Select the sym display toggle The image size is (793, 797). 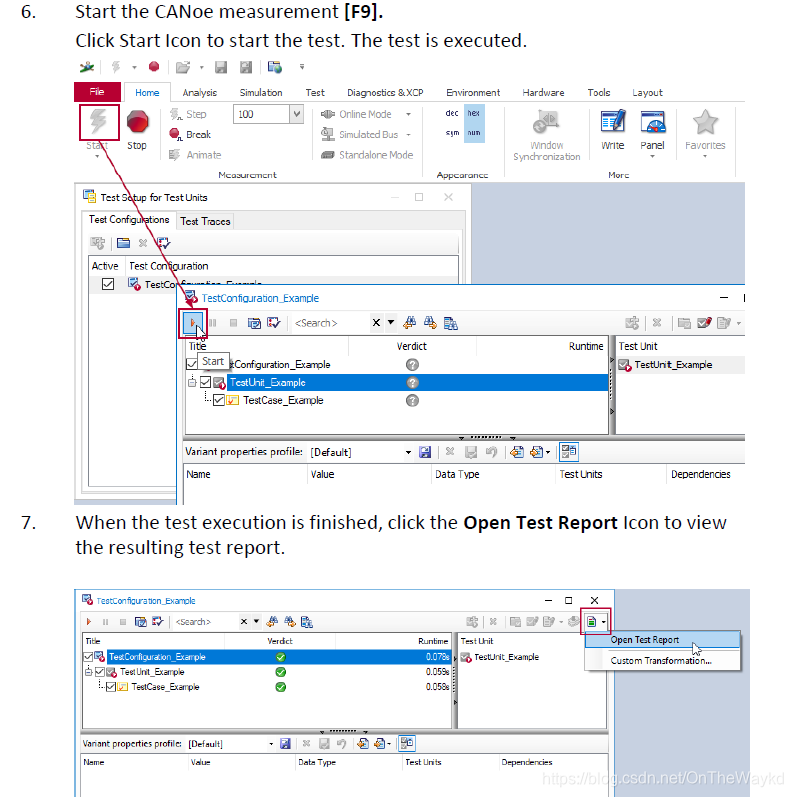click(452, 133)
